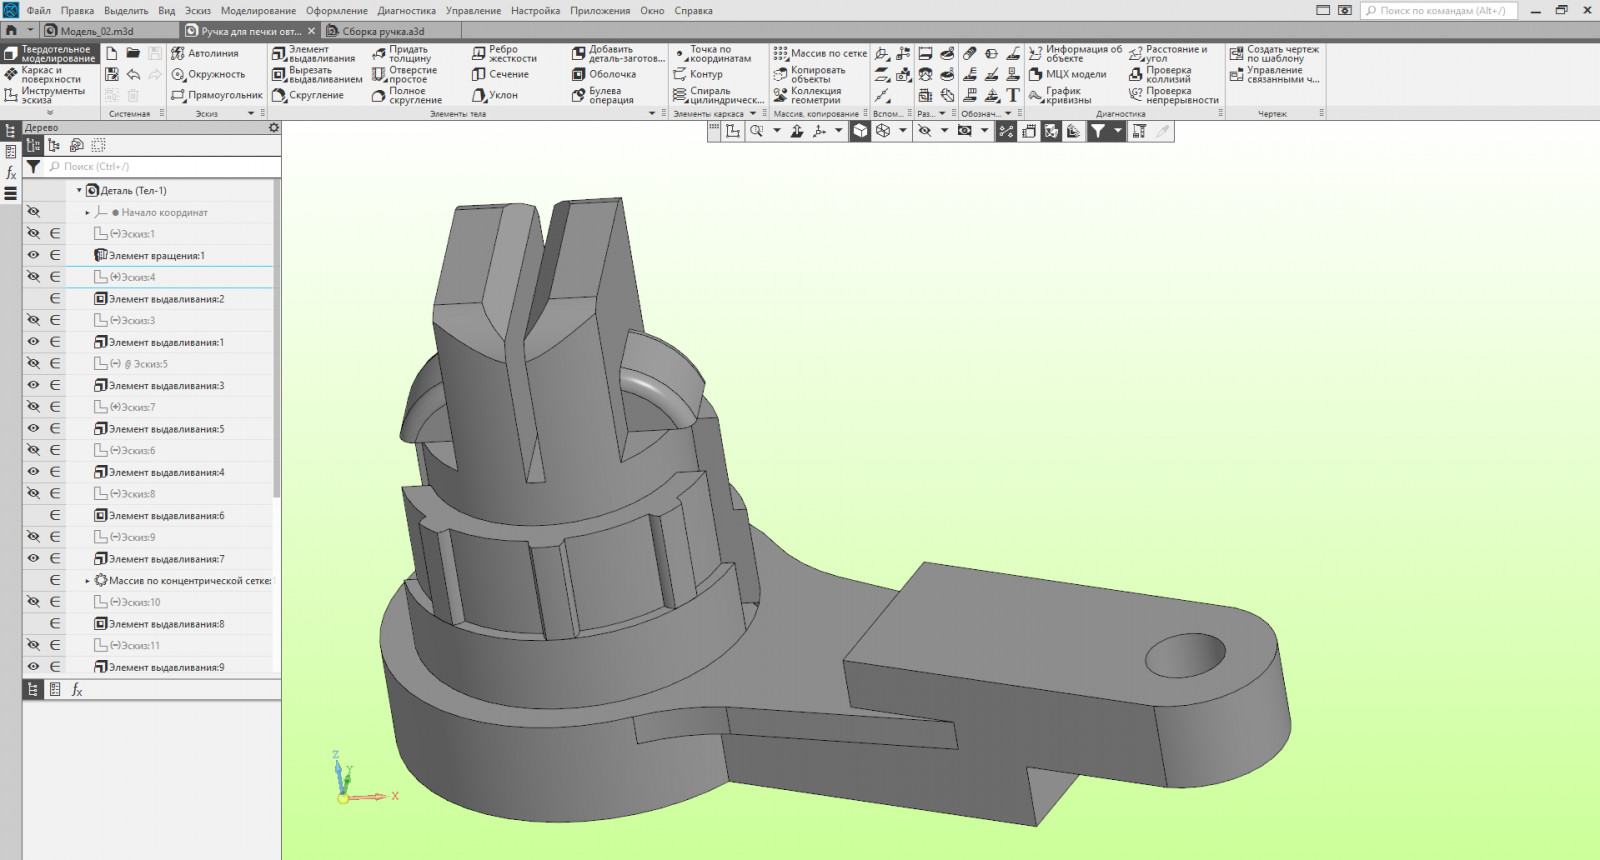Expand Массив по концентрической сетке node
The height and width of the screenshot is (860, 1600).
pos(88,580)
